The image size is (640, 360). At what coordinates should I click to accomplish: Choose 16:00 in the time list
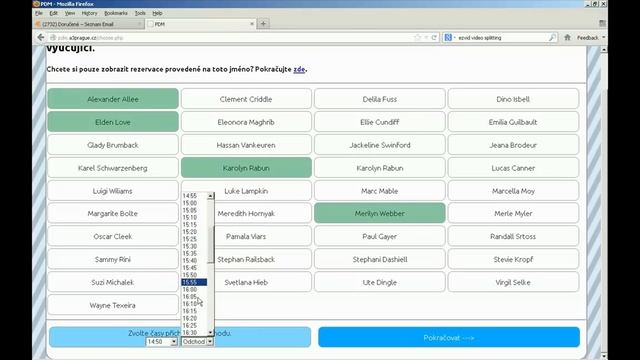(x=194, y=289)
